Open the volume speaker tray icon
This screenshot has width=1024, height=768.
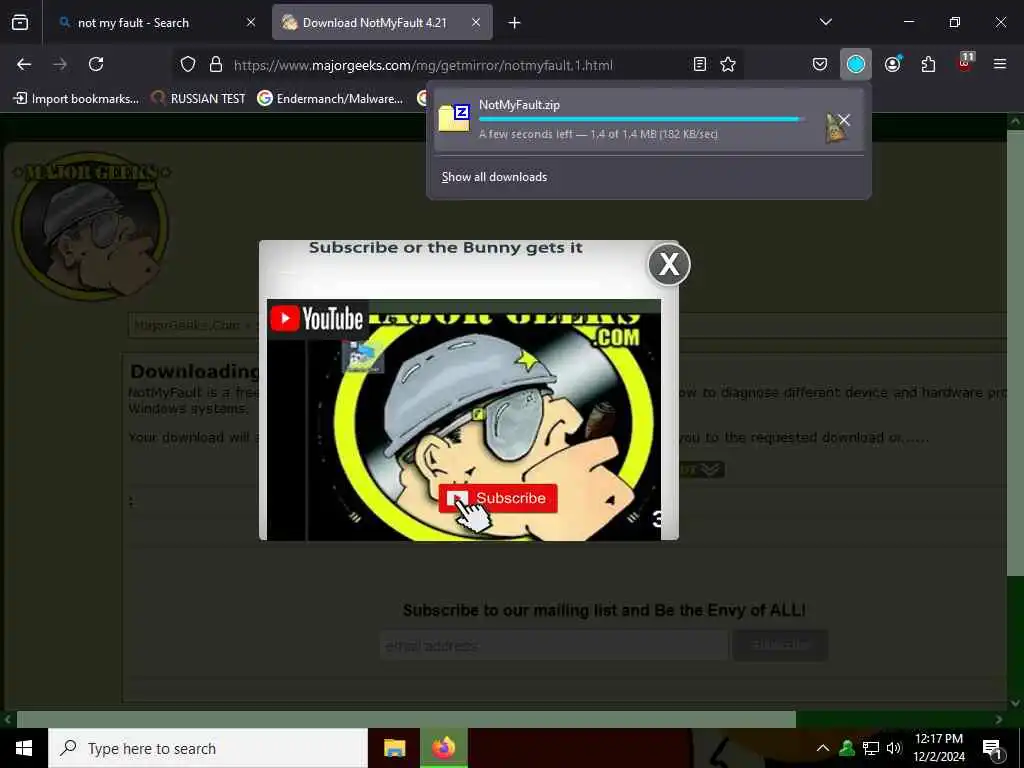[894, 748]
